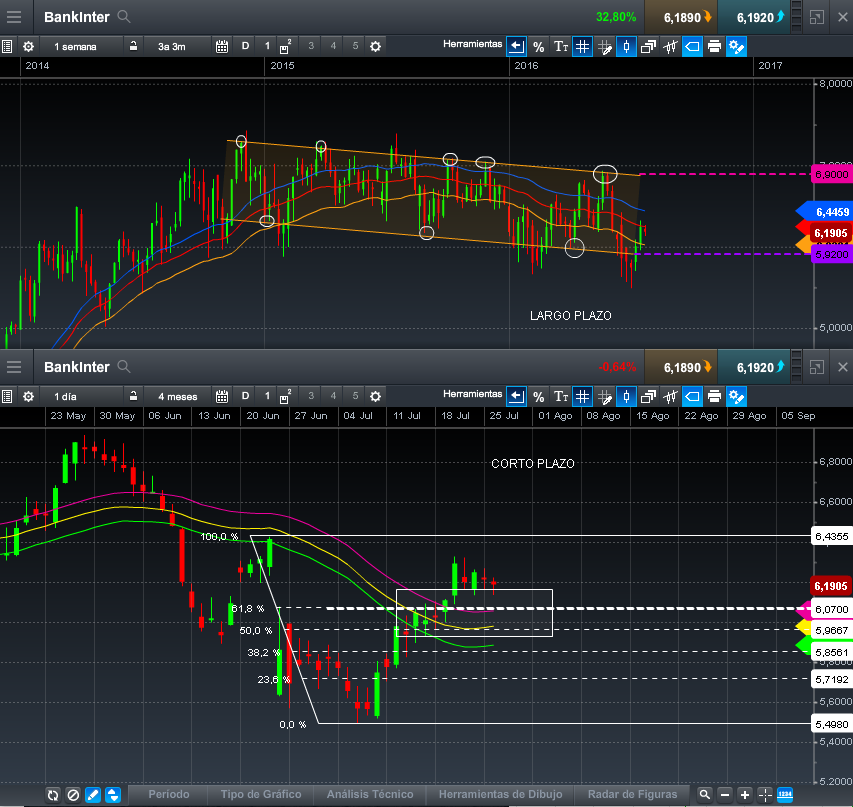Image resolution: width=853 pixels, height=807 pixels.
Task: Click crosshair cursor icon in bottom bar
Action: (x=765, y=795)
